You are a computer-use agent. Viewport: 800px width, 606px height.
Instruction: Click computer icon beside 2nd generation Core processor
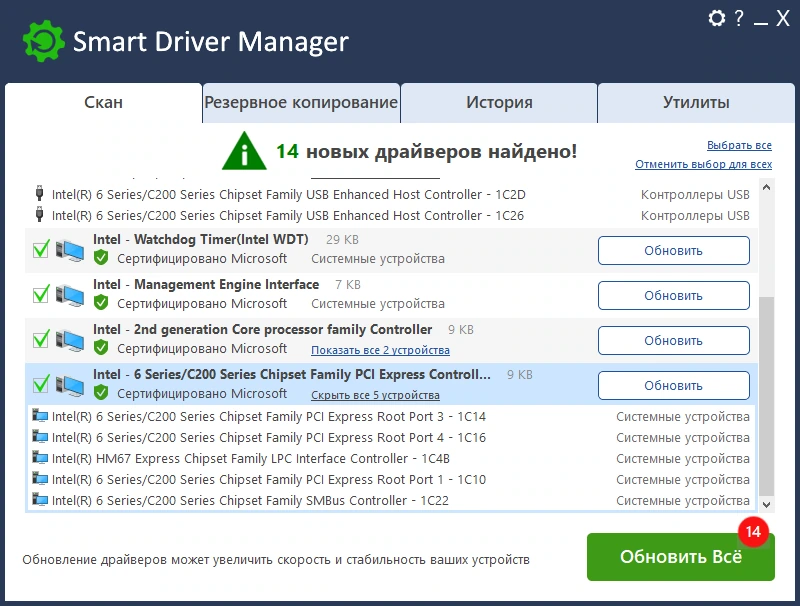tap(70, 340)
